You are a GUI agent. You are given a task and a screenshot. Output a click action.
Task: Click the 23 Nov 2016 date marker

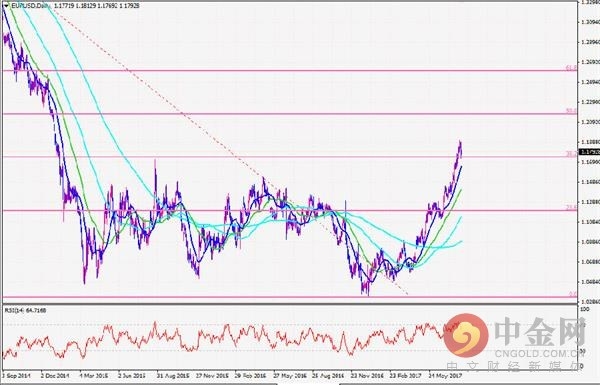click(x=367, y=376)
